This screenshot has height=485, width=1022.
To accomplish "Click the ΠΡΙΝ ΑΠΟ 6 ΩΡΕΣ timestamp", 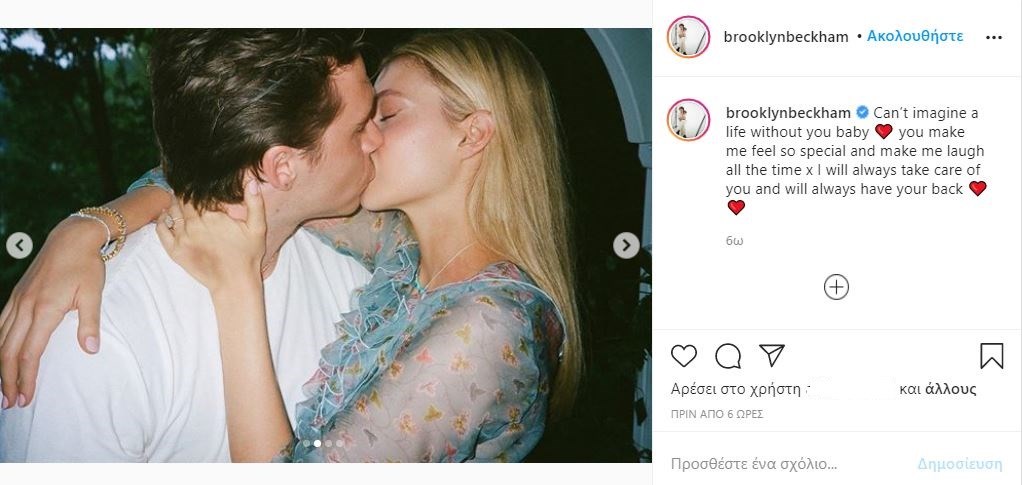I will point(716,412).
